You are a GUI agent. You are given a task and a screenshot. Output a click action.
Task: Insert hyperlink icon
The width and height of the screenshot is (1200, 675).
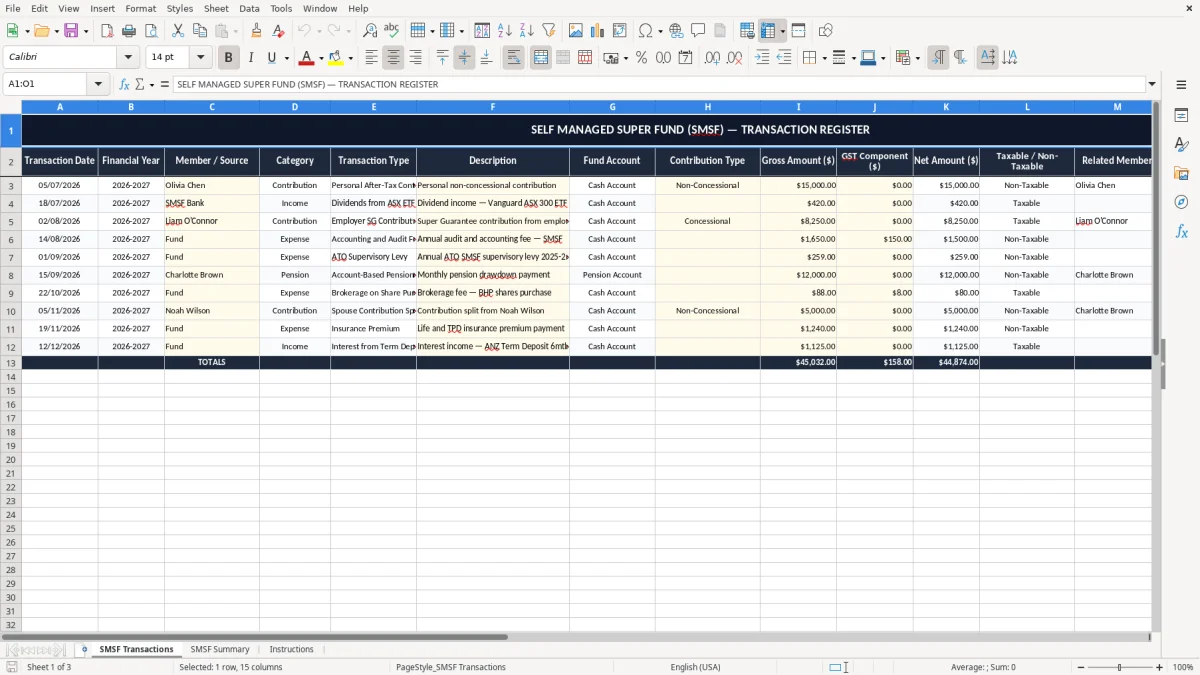(676, 31)
